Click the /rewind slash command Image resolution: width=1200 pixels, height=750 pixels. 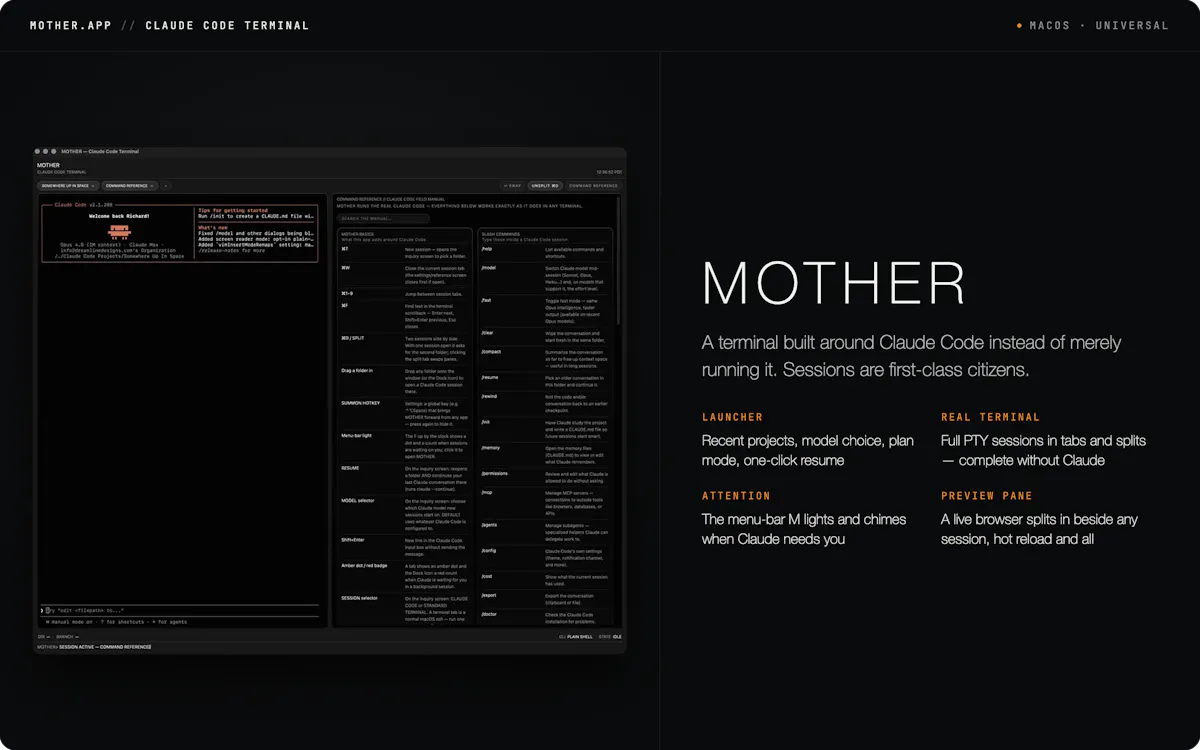pyautogui.click(x=546, y=403)
